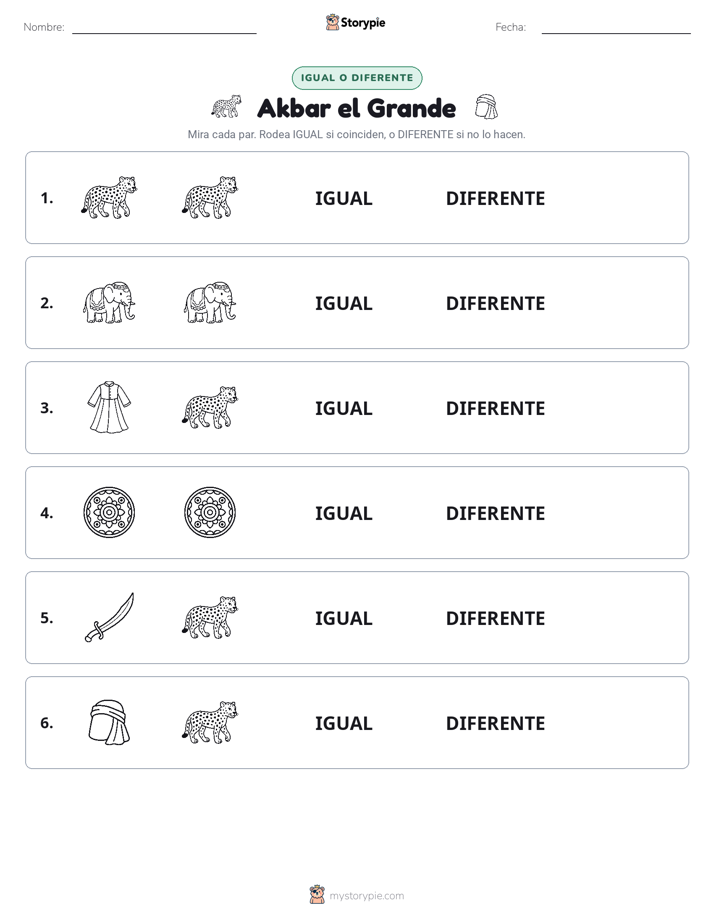Click the IGUAL O DIFERENTE badge
The height and width of the screenshot is (924, 714).
[x=357, y=78]
